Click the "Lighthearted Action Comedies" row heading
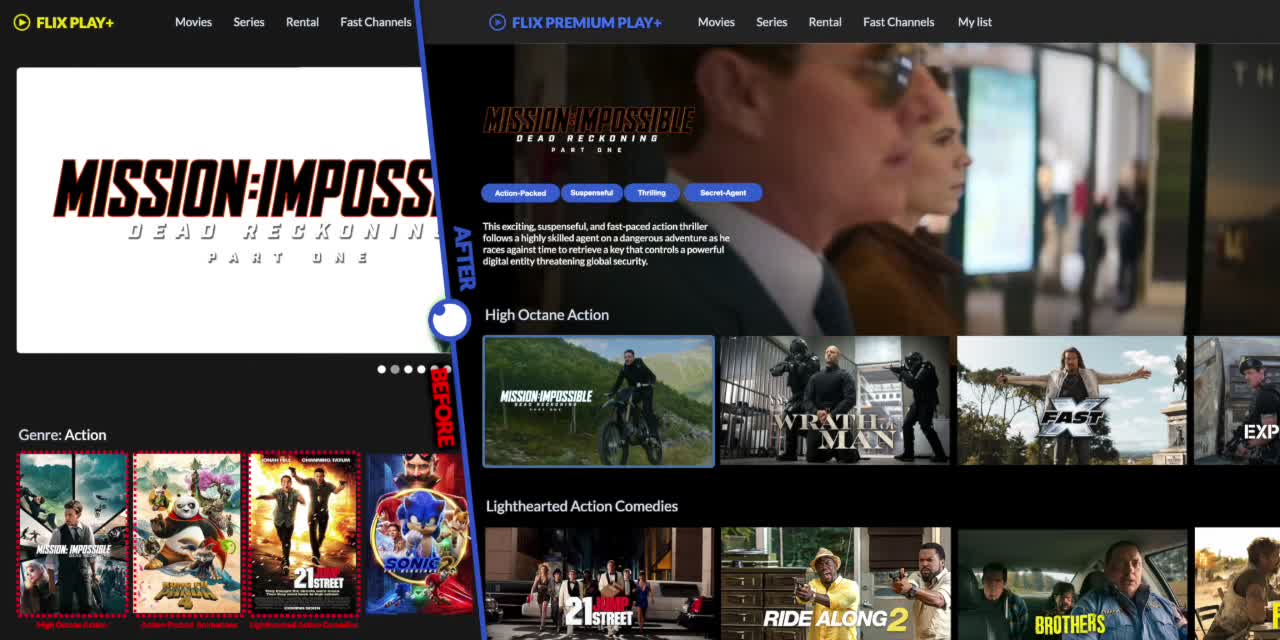This screenshot has width=1280, height=640. 582,506
